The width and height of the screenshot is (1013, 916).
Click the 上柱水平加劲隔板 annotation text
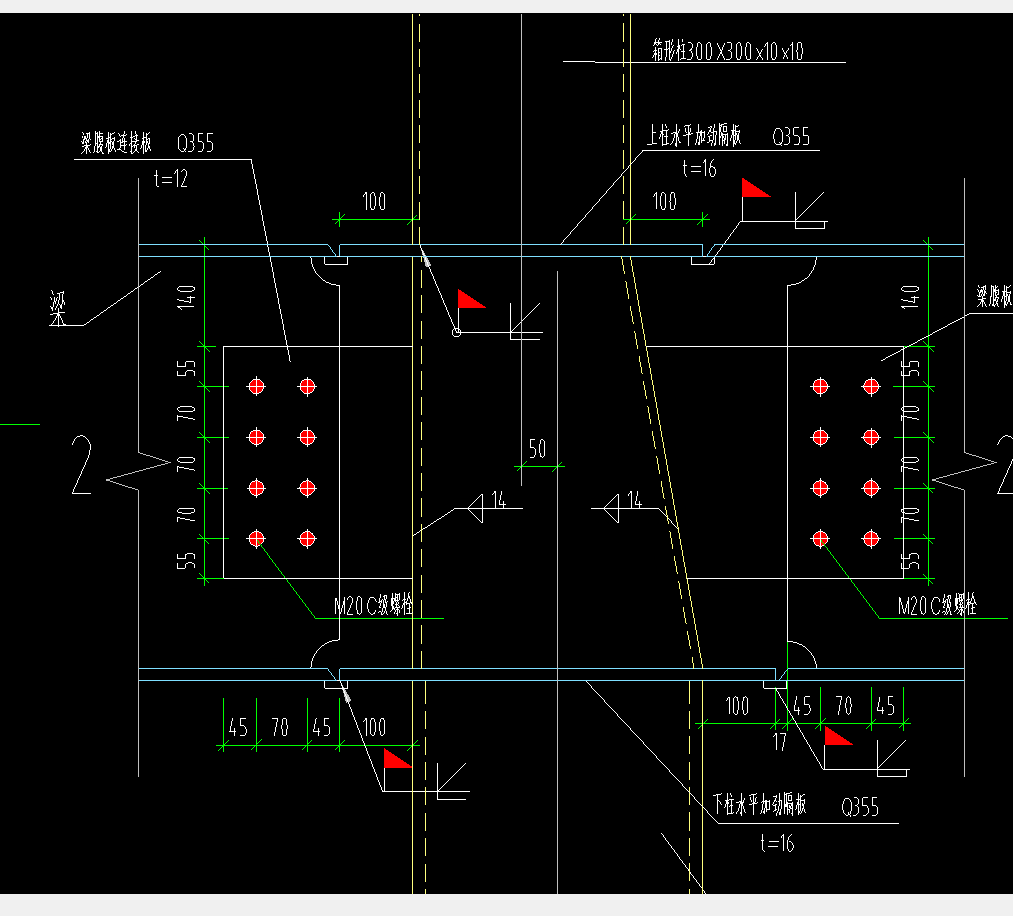[694, 136]
